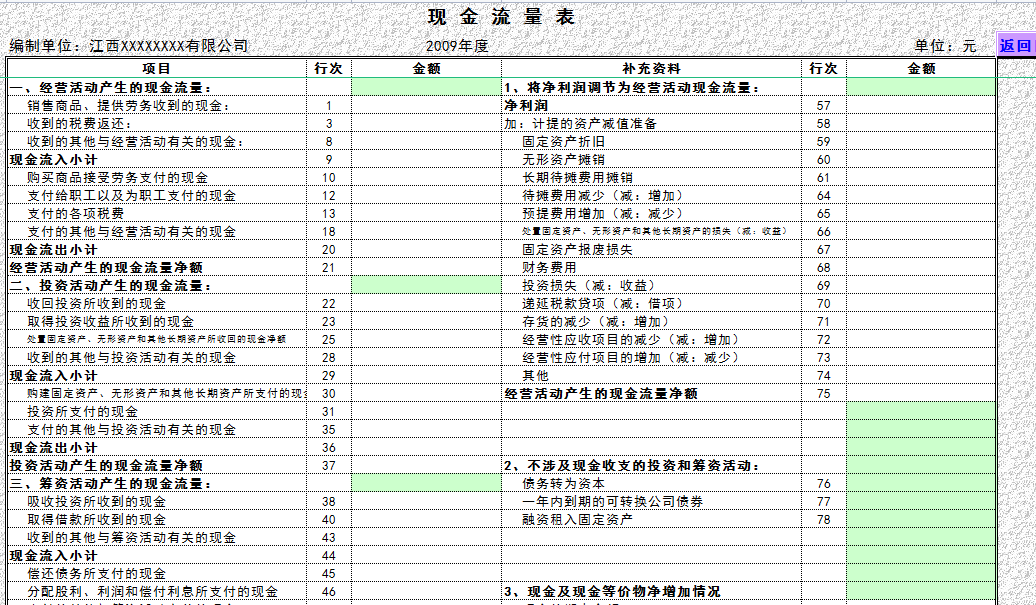Click 吸收投资所收到的现金 label
This screenshot has height=605, width=1036.
(x=96, y=501)
